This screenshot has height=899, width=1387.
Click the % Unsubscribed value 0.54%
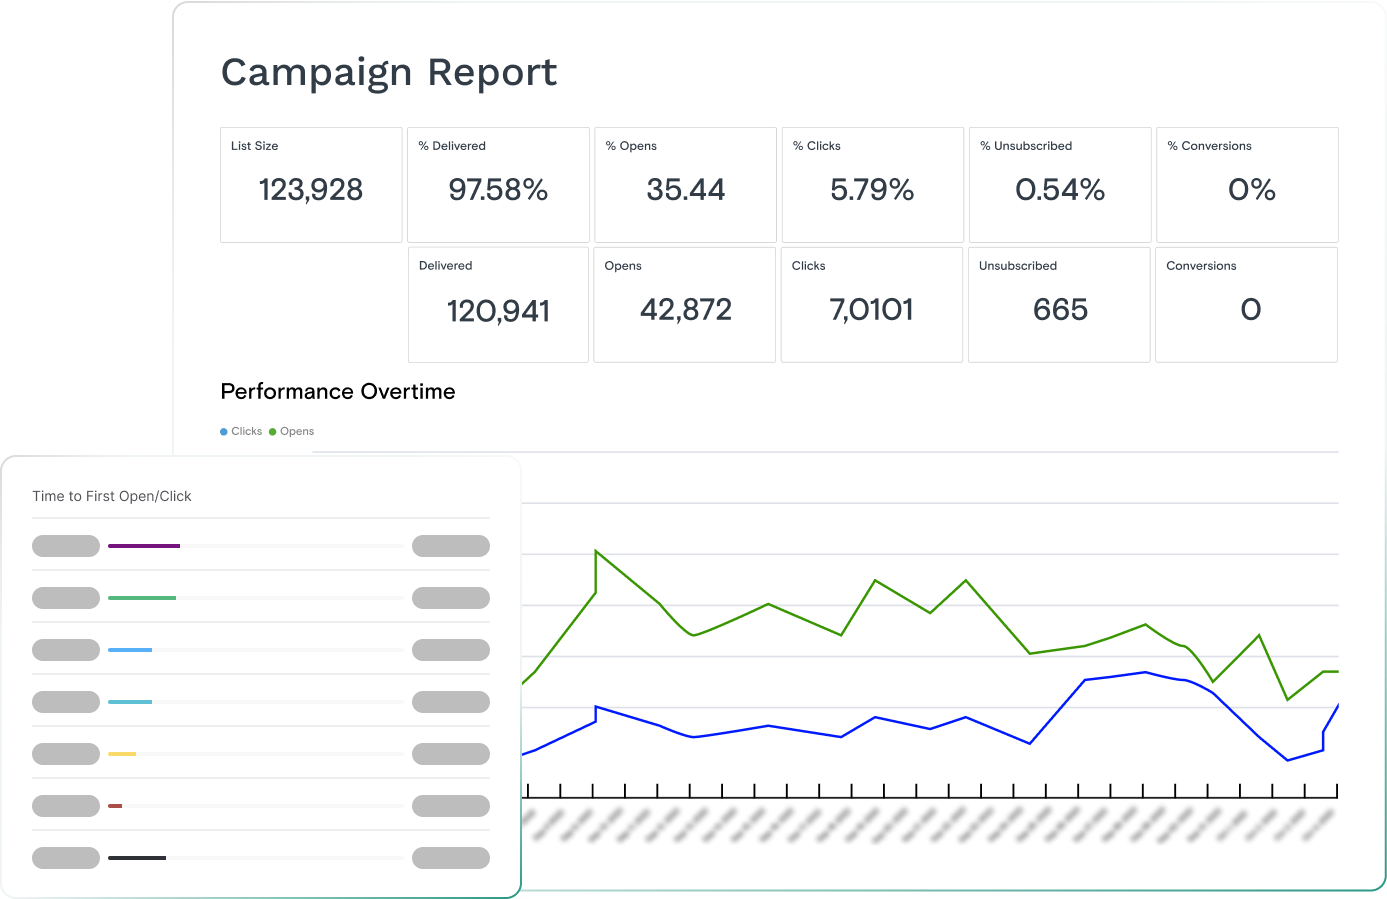pyautogui.click(x=1060, y=190)
